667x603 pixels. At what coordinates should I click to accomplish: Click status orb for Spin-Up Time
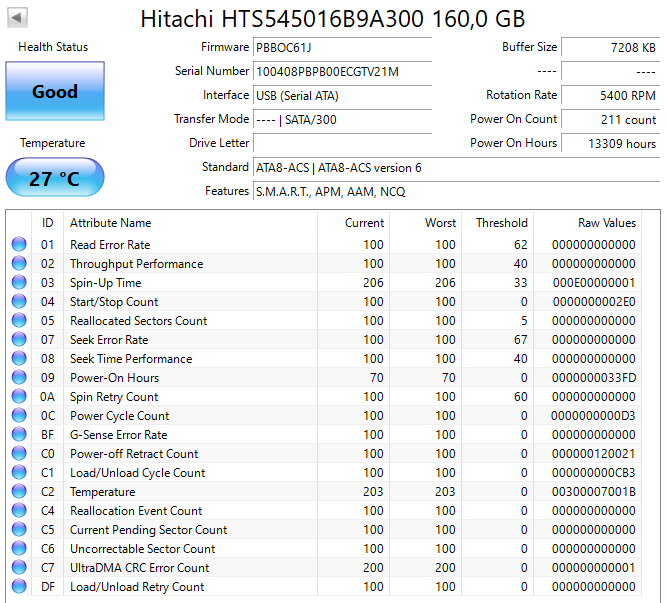(19, 282)
